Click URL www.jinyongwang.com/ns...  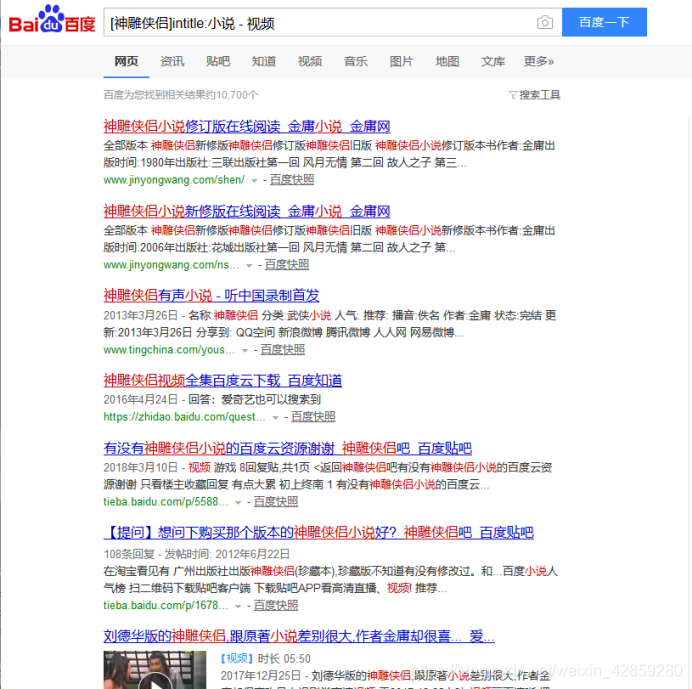click(171, 265)
